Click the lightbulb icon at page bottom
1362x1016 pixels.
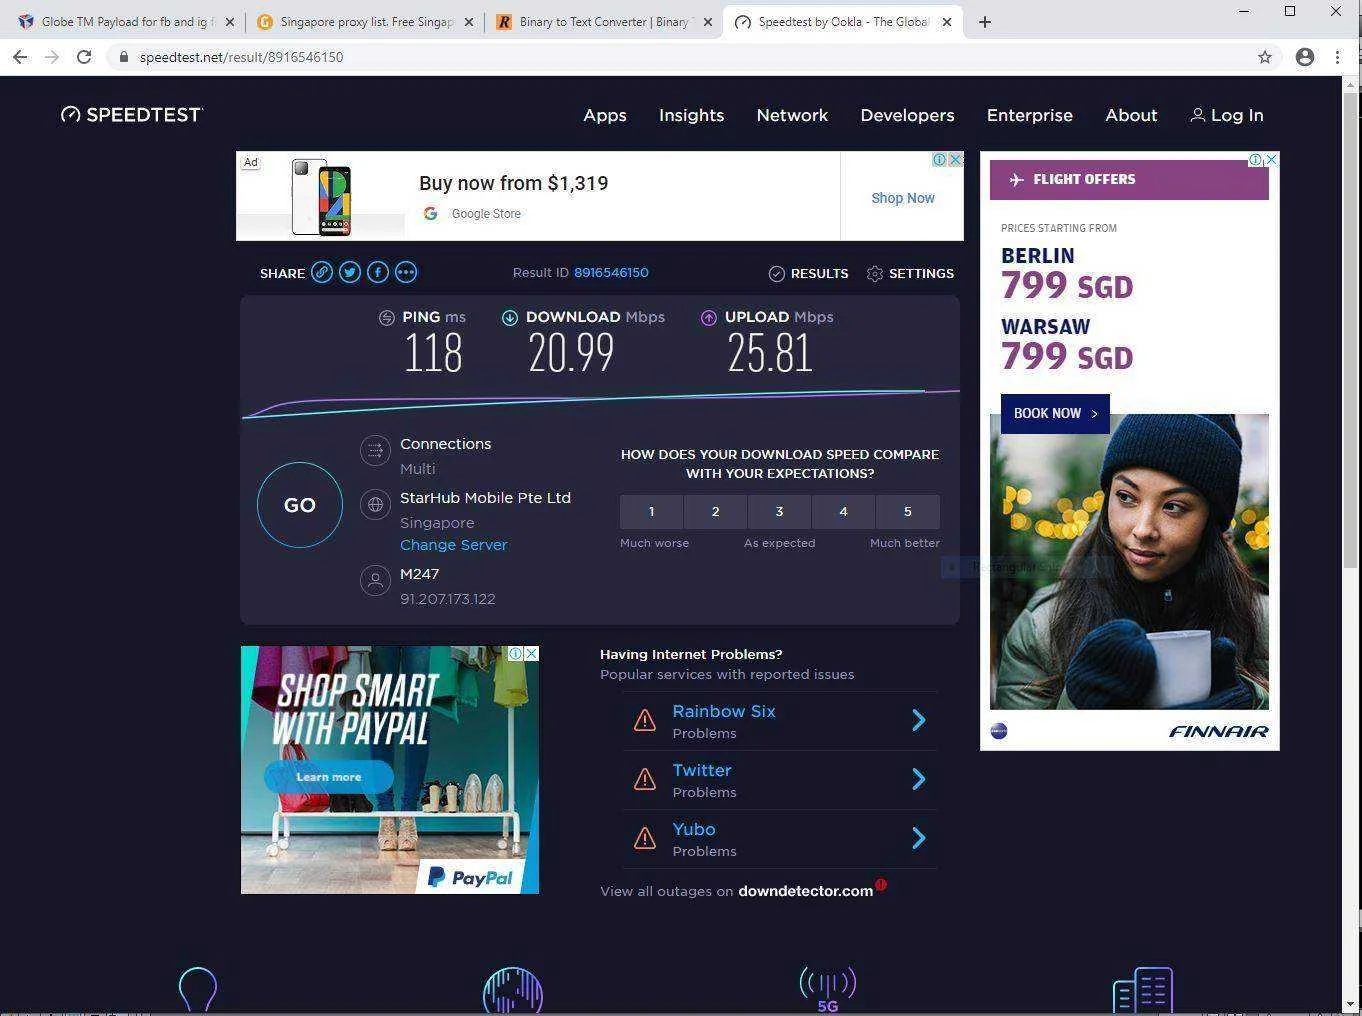point(197,989)
